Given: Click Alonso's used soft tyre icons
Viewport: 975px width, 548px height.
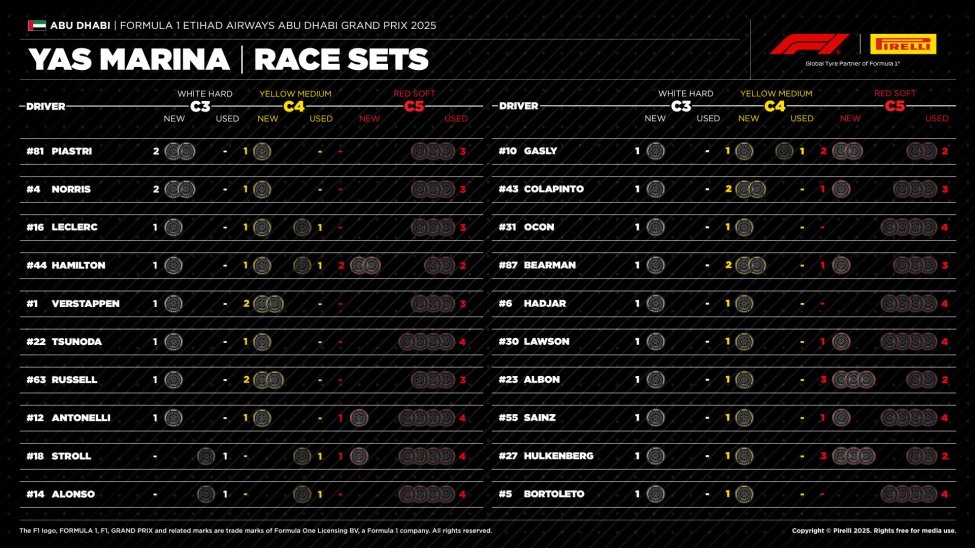Looking at the screenshot, I should [x=427, y=494].
